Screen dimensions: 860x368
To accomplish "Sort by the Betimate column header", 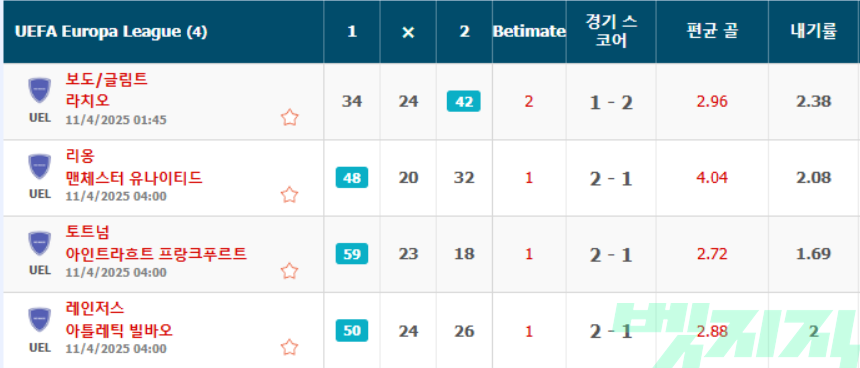I will coord(529,32).
